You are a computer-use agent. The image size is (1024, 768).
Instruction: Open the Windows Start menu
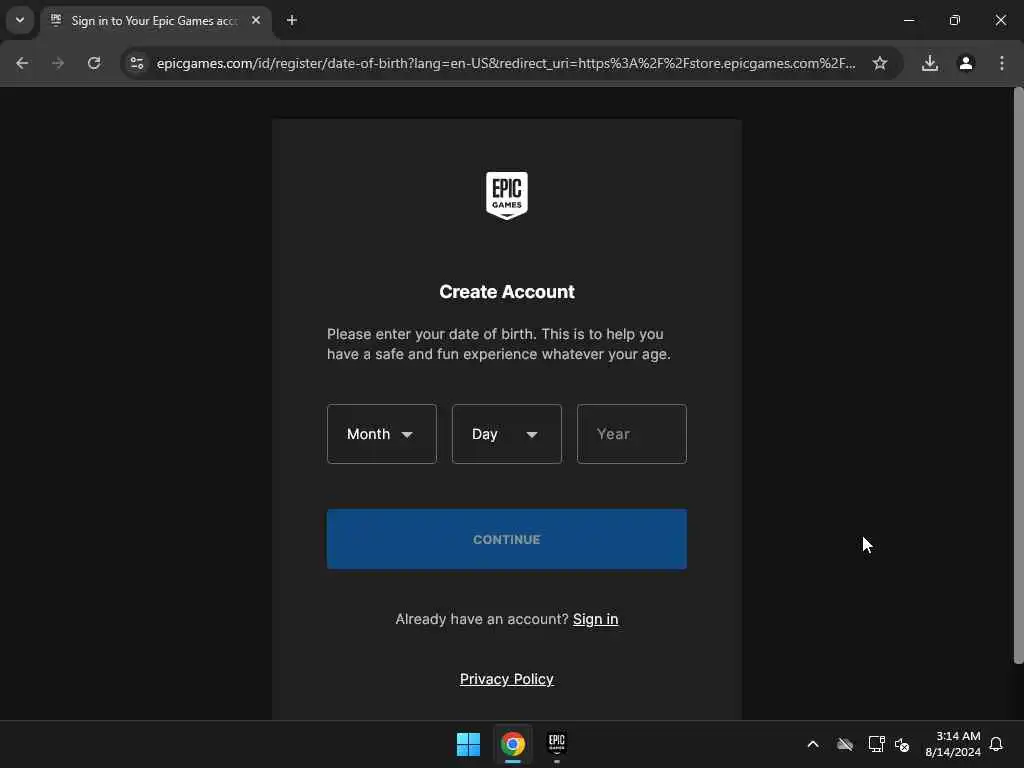468,744
